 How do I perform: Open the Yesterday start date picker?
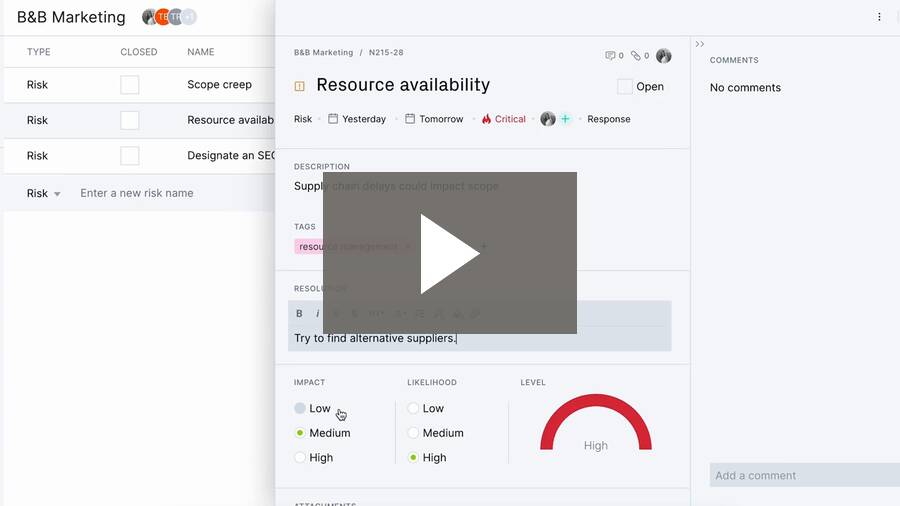pos(357,119)
